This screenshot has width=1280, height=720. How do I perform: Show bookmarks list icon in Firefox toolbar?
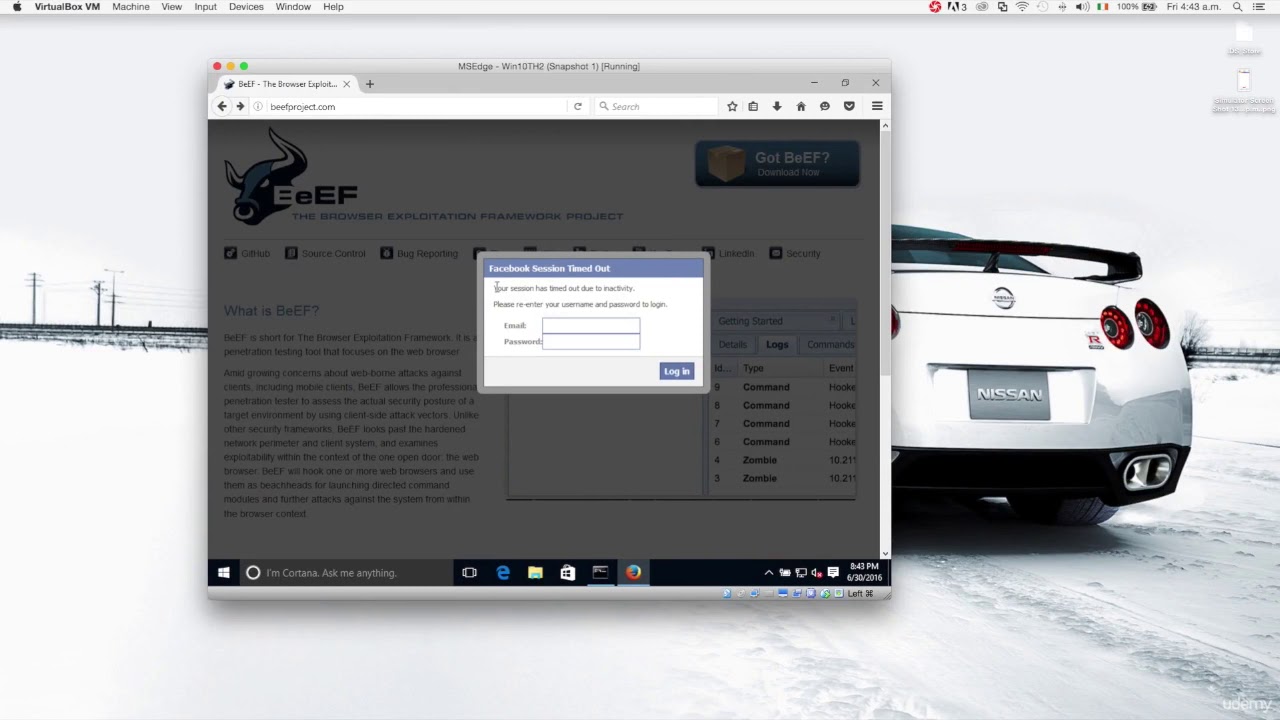pyautogui.click(x=753, y=106)
